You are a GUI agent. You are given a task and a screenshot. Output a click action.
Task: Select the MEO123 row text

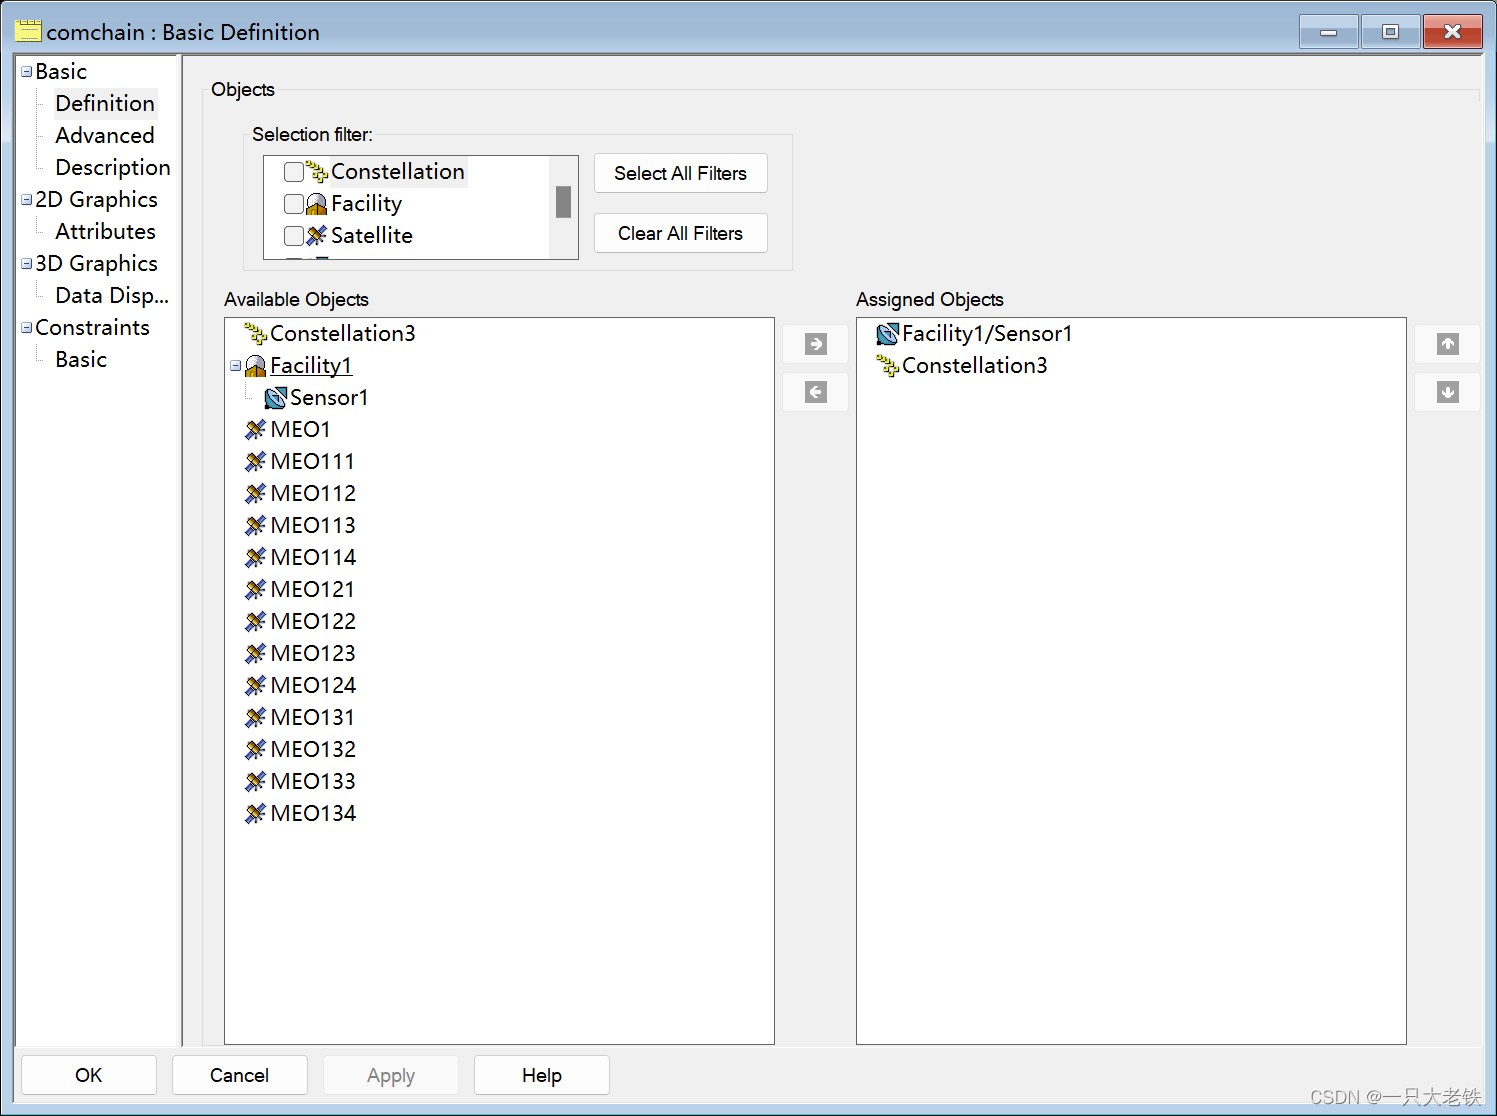(313, 654)
